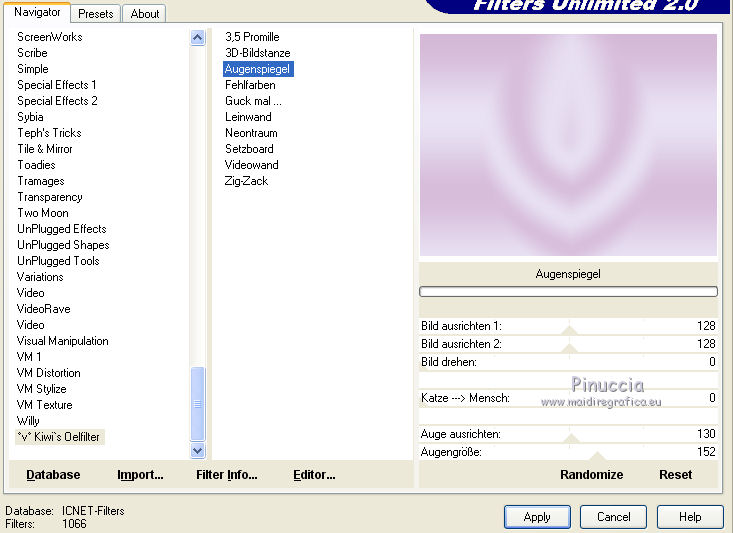This screenshot has height=533, width=733.
Task: Select the 3,5 Promille filter
Action: tap(252, 37)
